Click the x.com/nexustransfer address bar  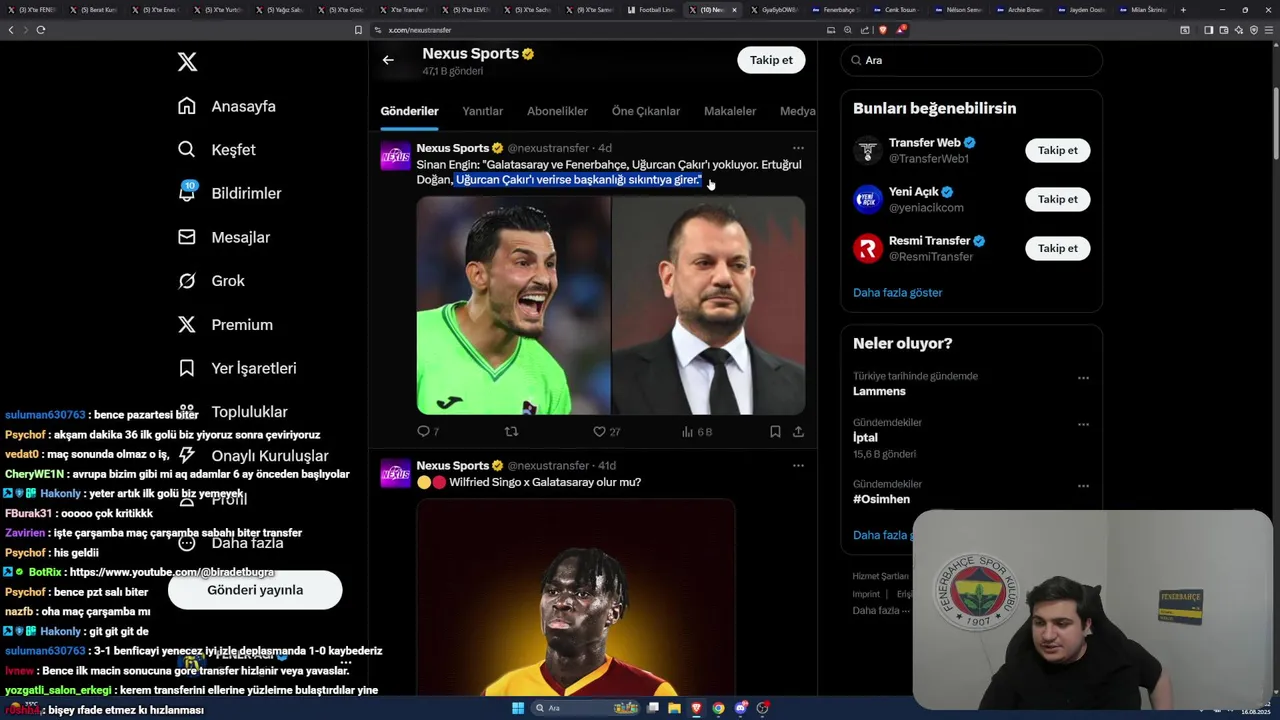pyautogui.click(x=600, y=30)
